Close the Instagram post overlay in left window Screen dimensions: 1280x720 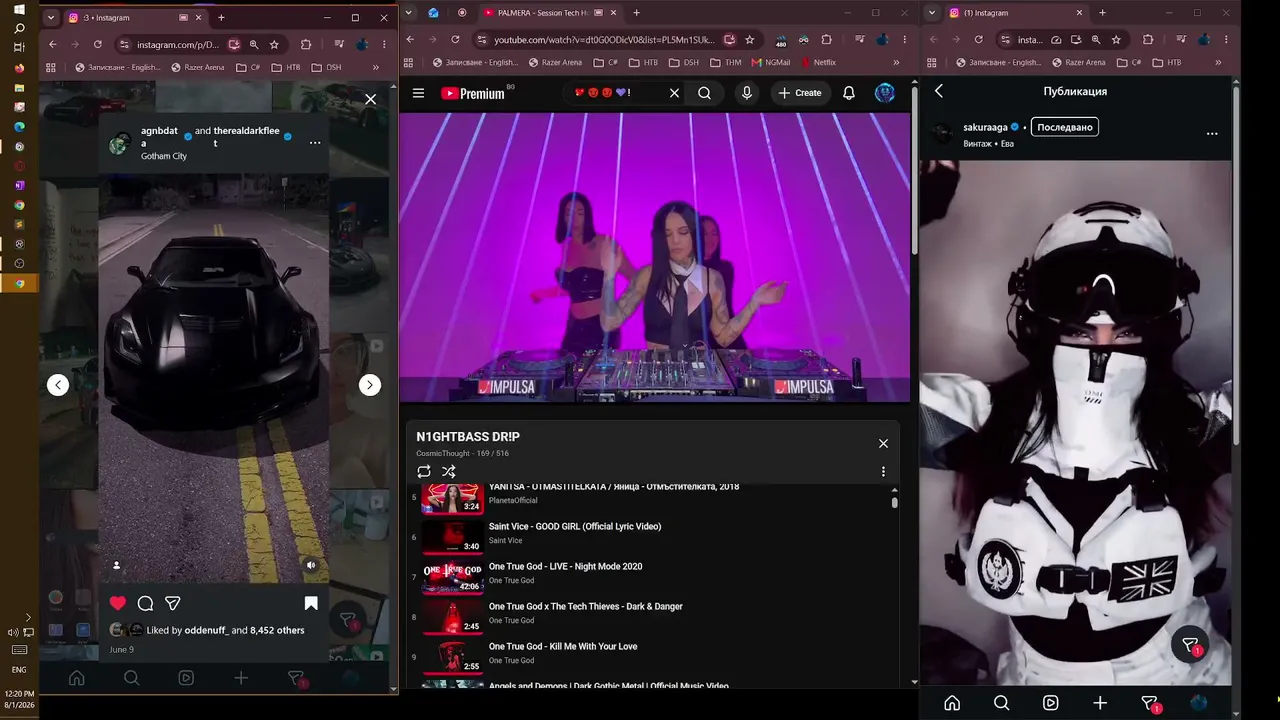(371, 99)
